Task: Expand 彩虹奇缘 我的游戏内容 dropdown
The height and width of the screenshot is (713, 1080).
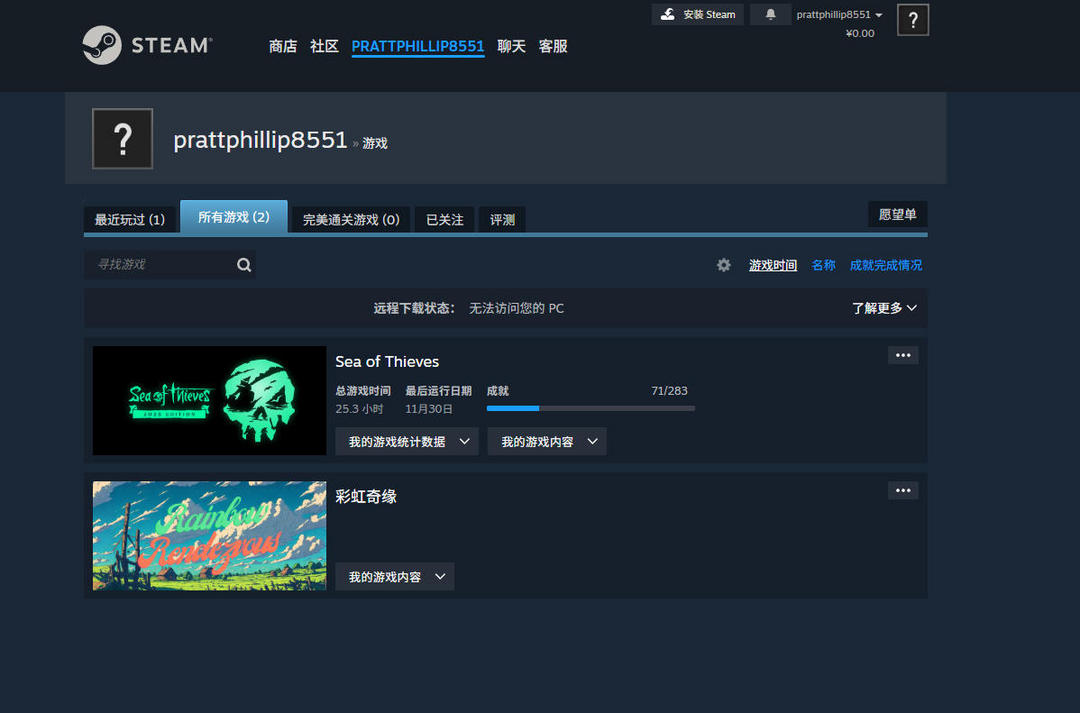Action: pyautogui.click(x=394, y=576)
